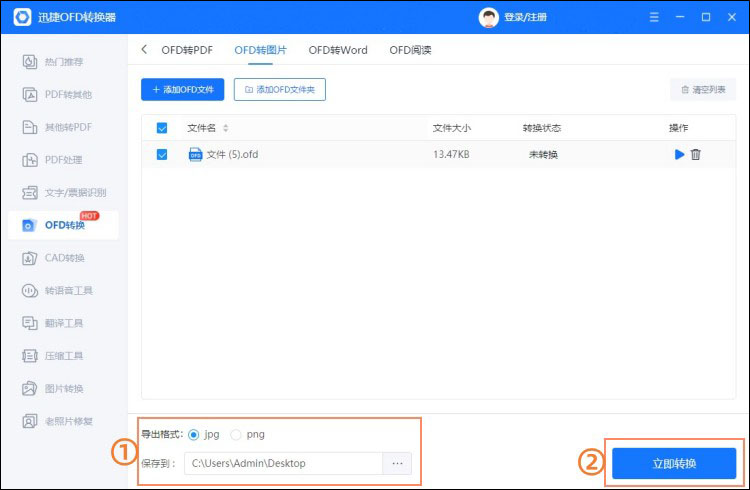Click the 添加OFD文件夹 button

(280, 89)
